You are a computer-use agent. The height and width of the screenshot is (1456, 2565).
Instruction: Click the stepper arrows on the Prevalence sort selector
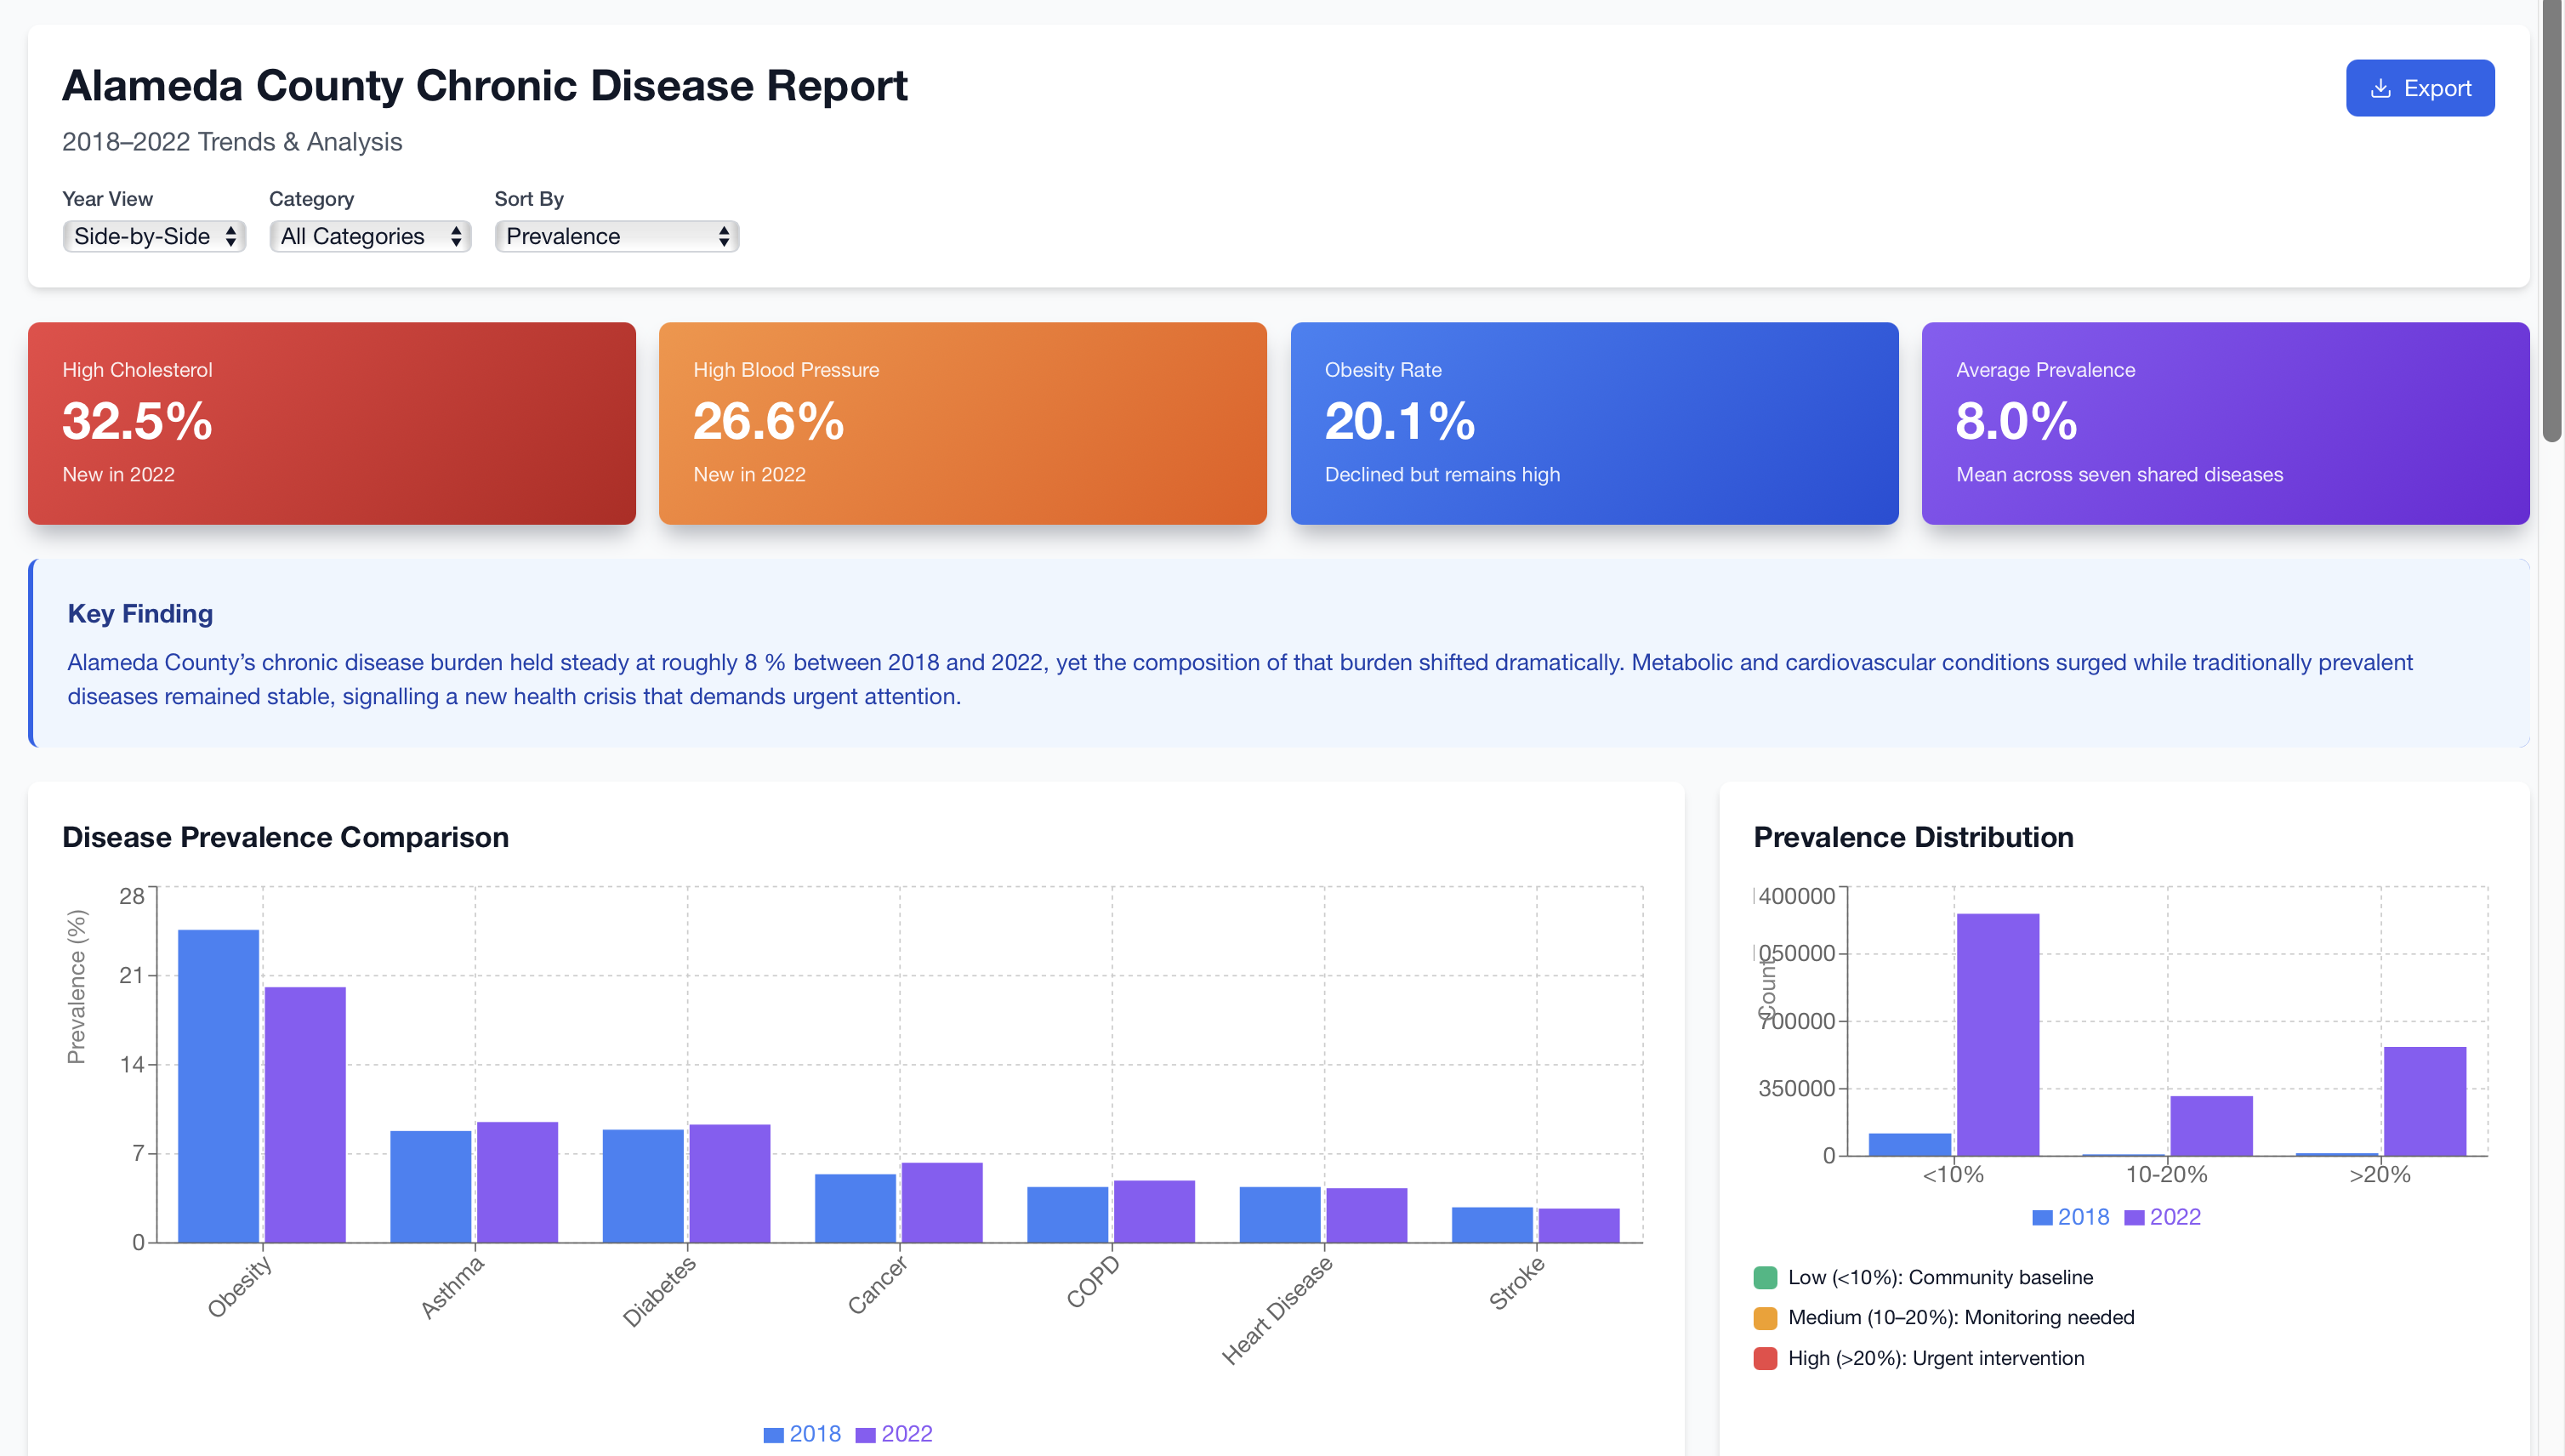(722, 236)
